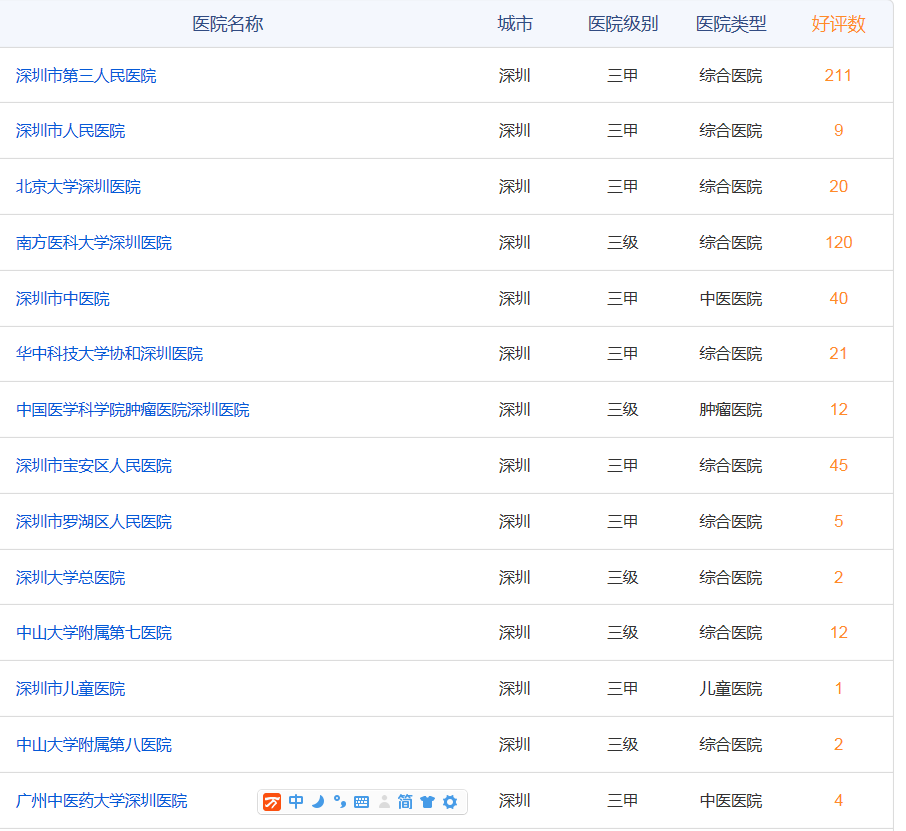This screenshot has height=831, width=906.
Task: Click 综合医院 in 深圳市宝安区人民医院 row
Action: pos(731,466)
